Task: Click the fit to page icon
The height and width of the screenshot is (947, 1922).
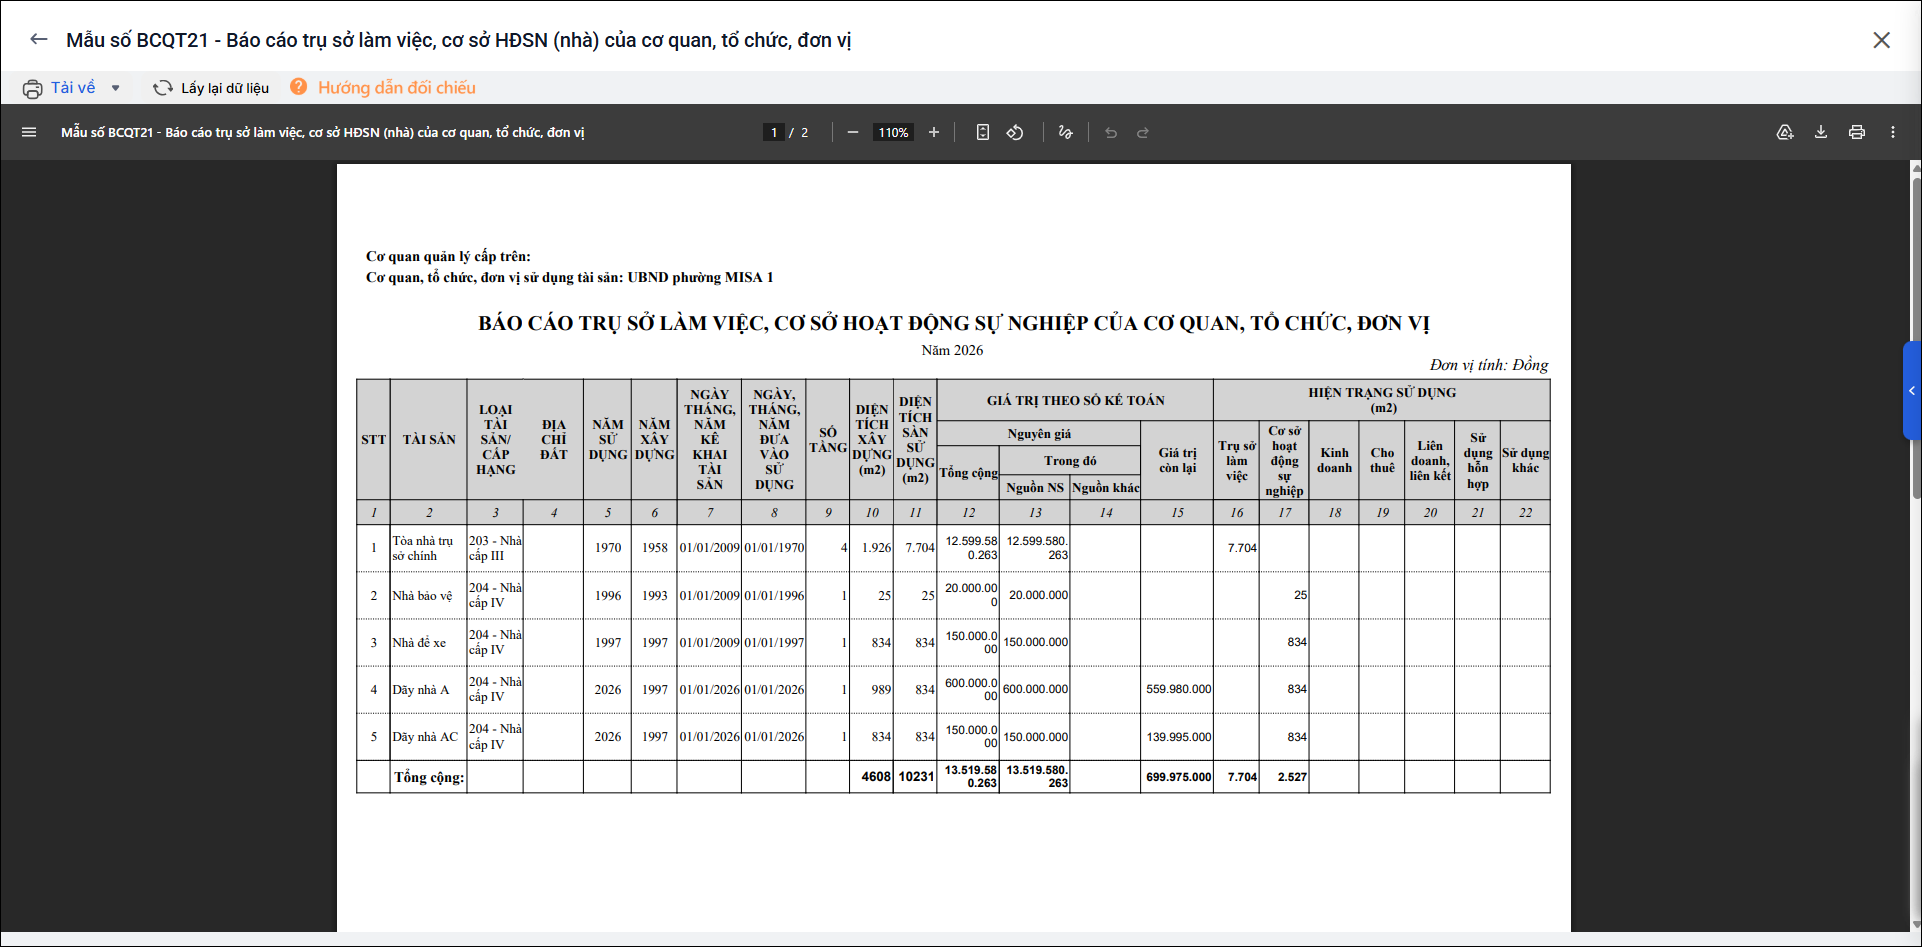Action: (983, 132)
